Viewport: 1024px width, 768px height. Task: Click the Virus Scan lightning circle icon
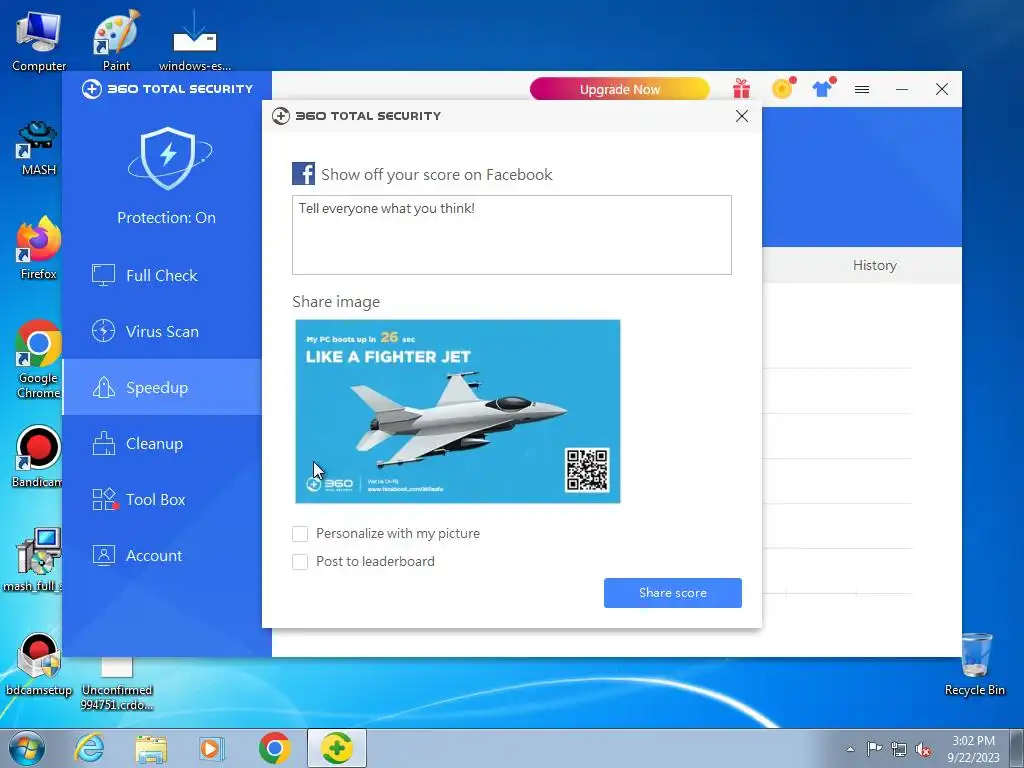(103, 331)
